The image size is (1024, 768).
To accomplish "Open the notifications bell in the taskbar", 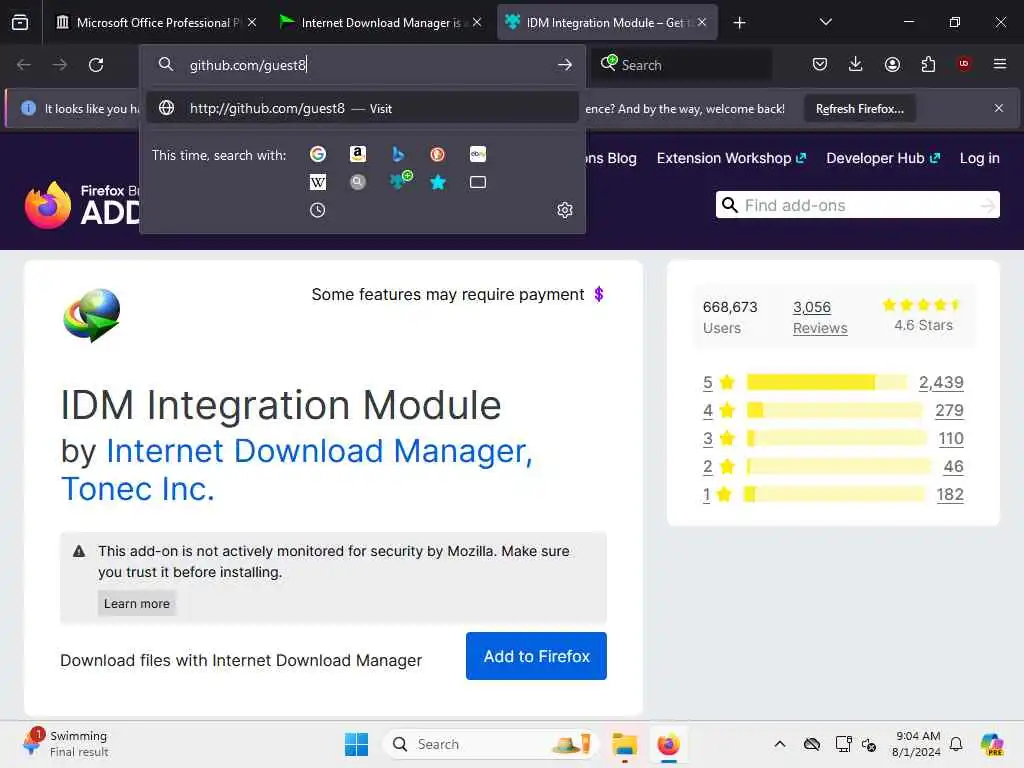I will 956,744.
